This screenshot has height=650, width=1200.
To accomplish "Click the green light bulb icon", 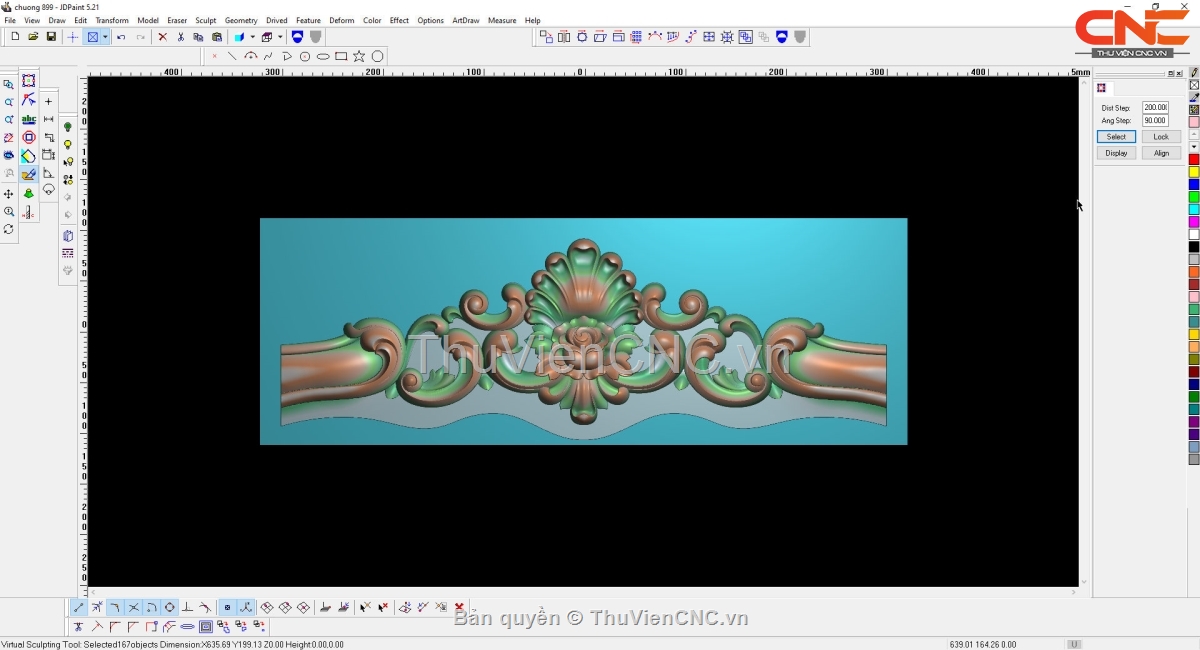I will (68, 128).
